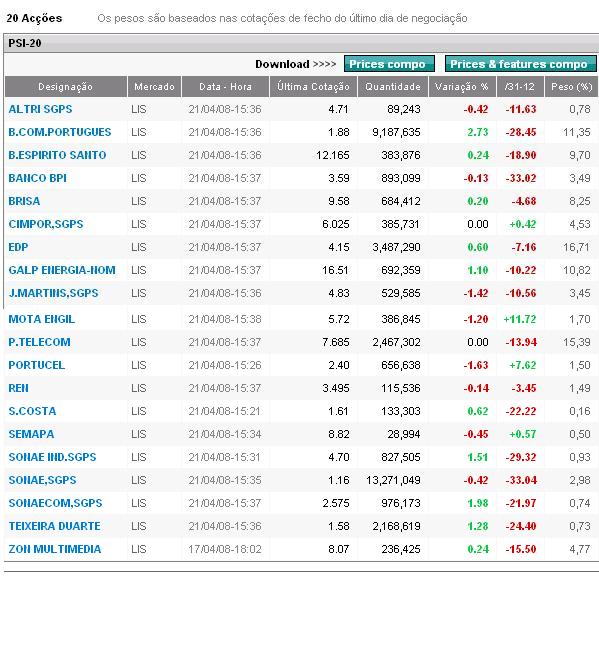599x667 pixels.
Task: Download the Prices compo file
Action: pyautogui.click(x=389, y=64)
